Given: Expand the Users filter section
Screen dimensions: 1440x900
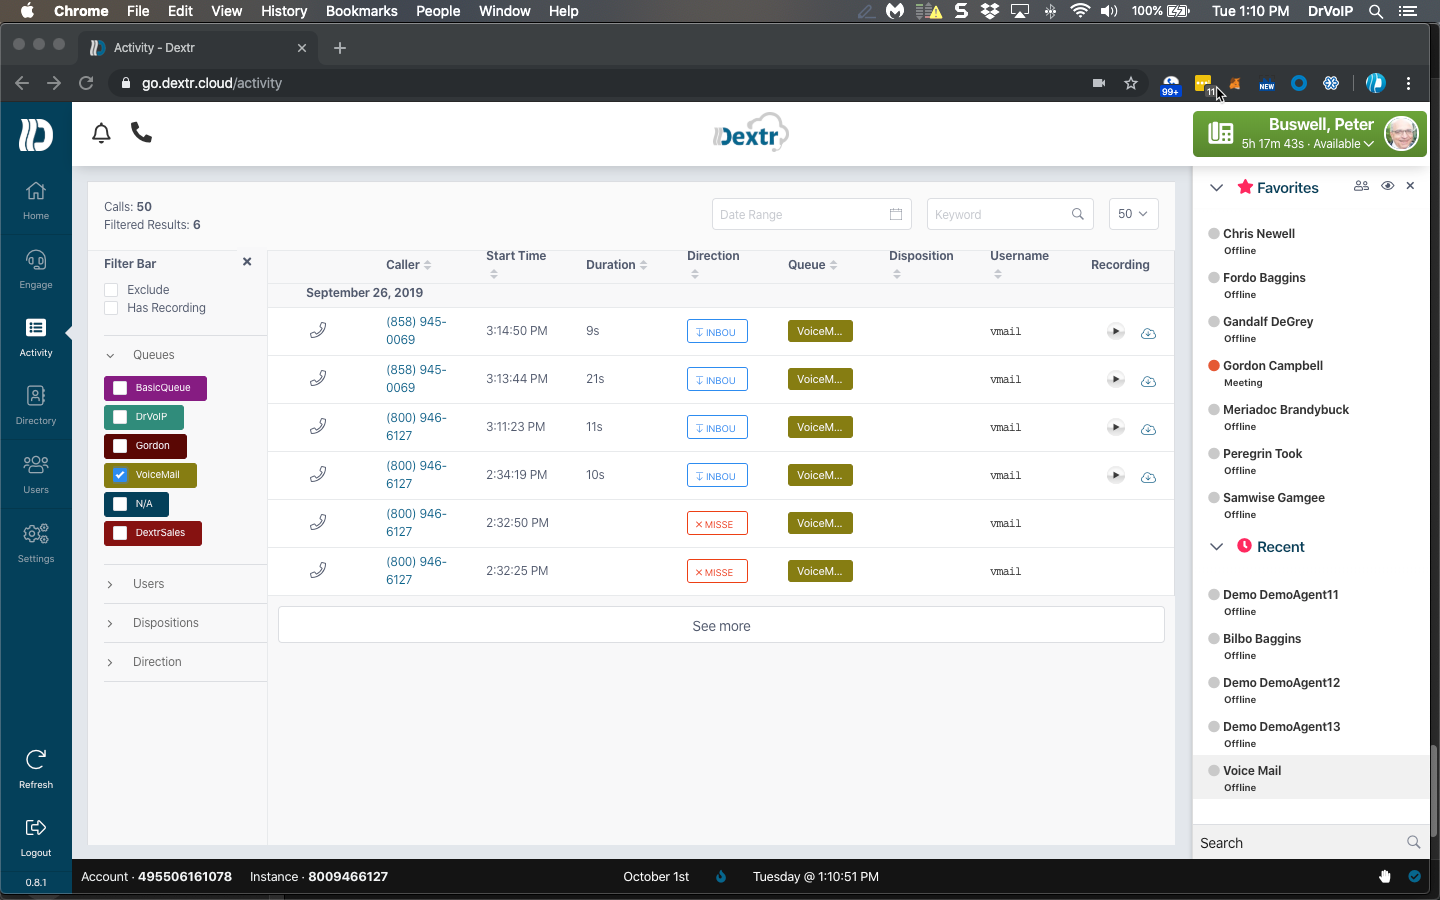Looking at the screenshot, I should click(110, 584).
